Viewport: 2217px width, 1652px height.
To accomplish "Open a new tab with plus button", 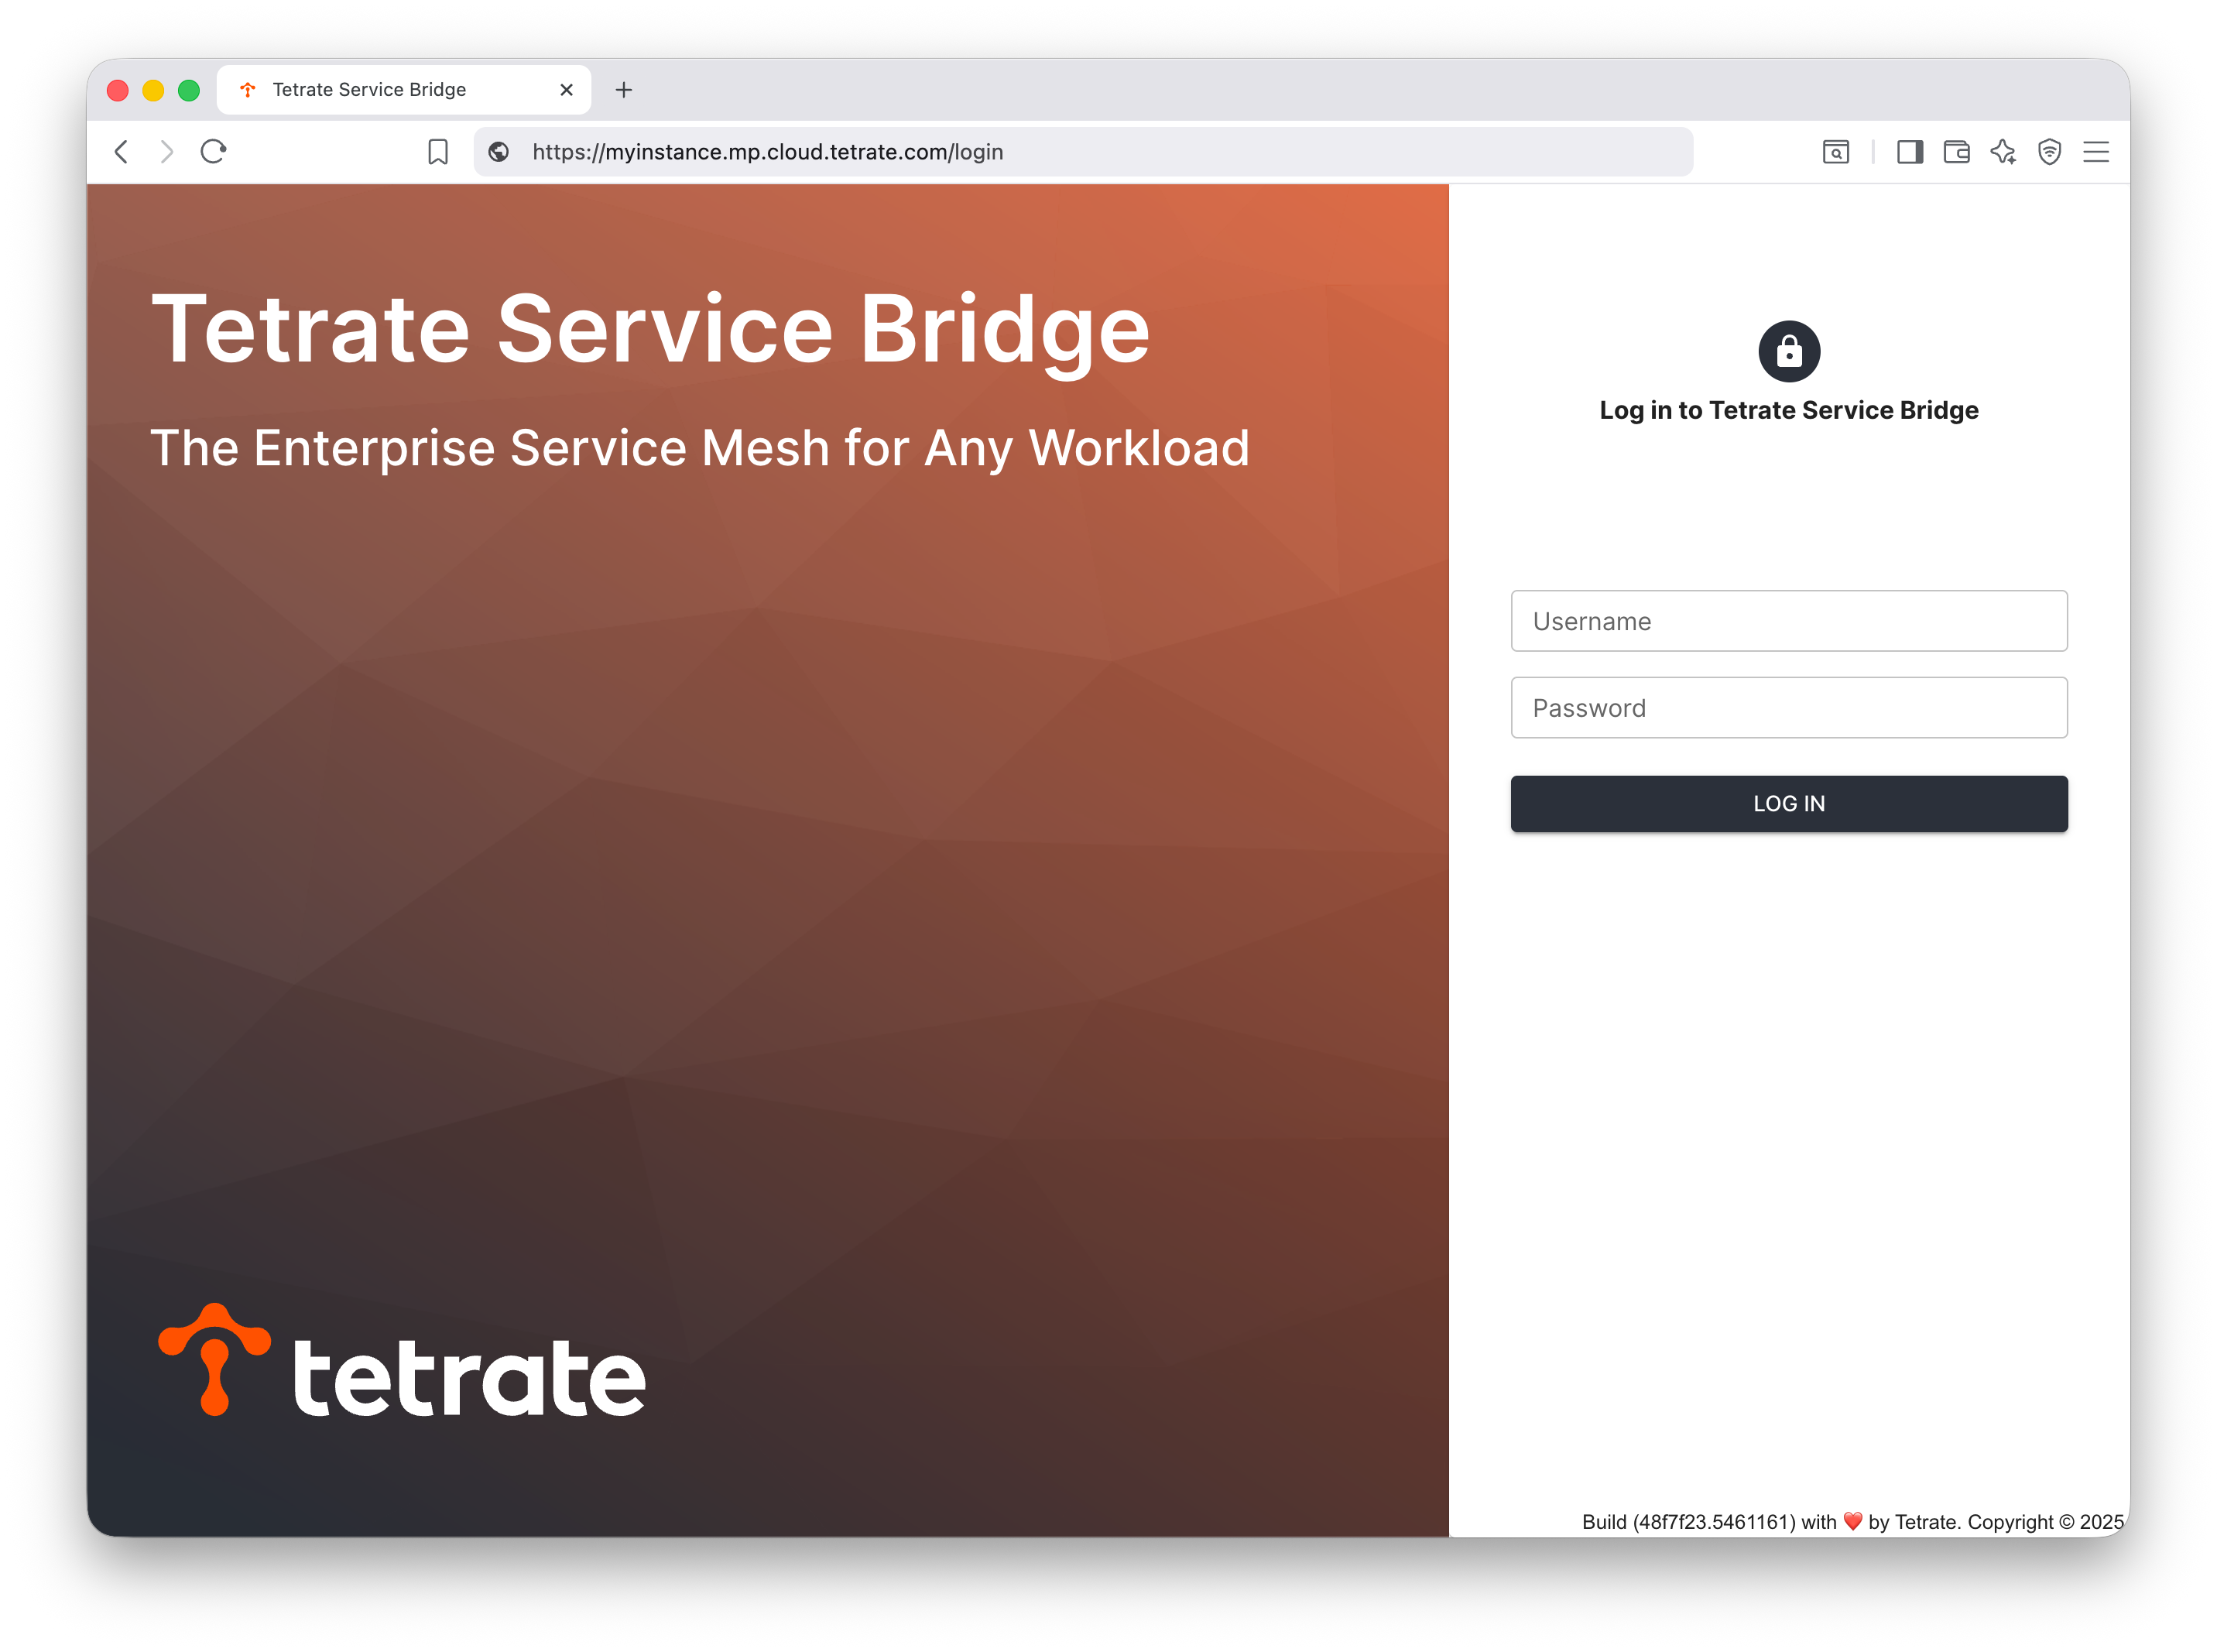I will click(x=624, y=90).
